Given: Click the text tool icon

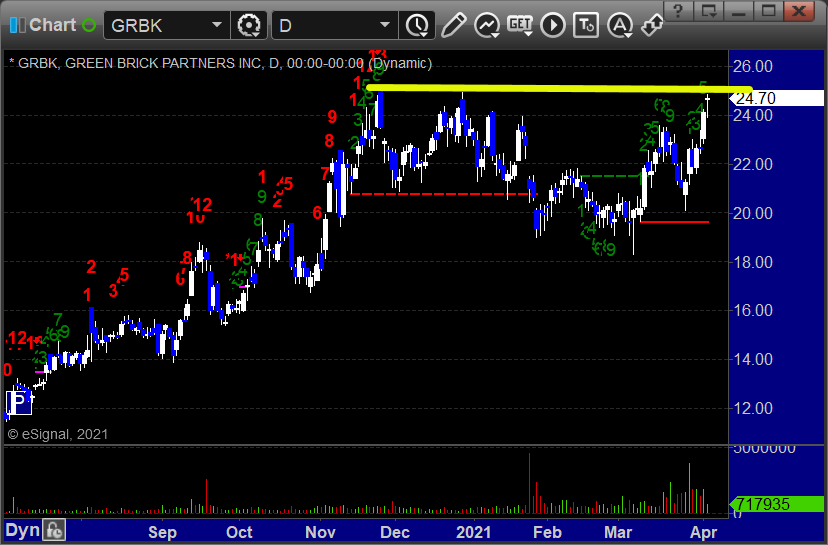Looking at the screenshot, I should pyautogui.click(x=586, y=25).
